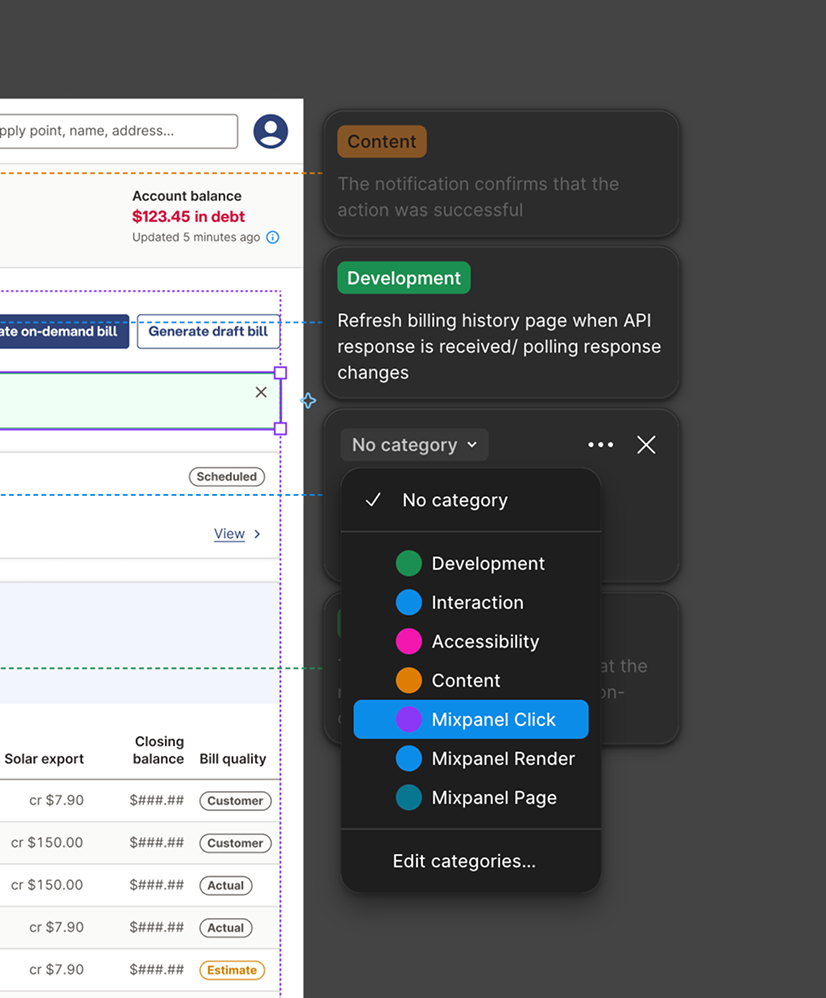
Task: Open the View link
Action: coord(229,534)
